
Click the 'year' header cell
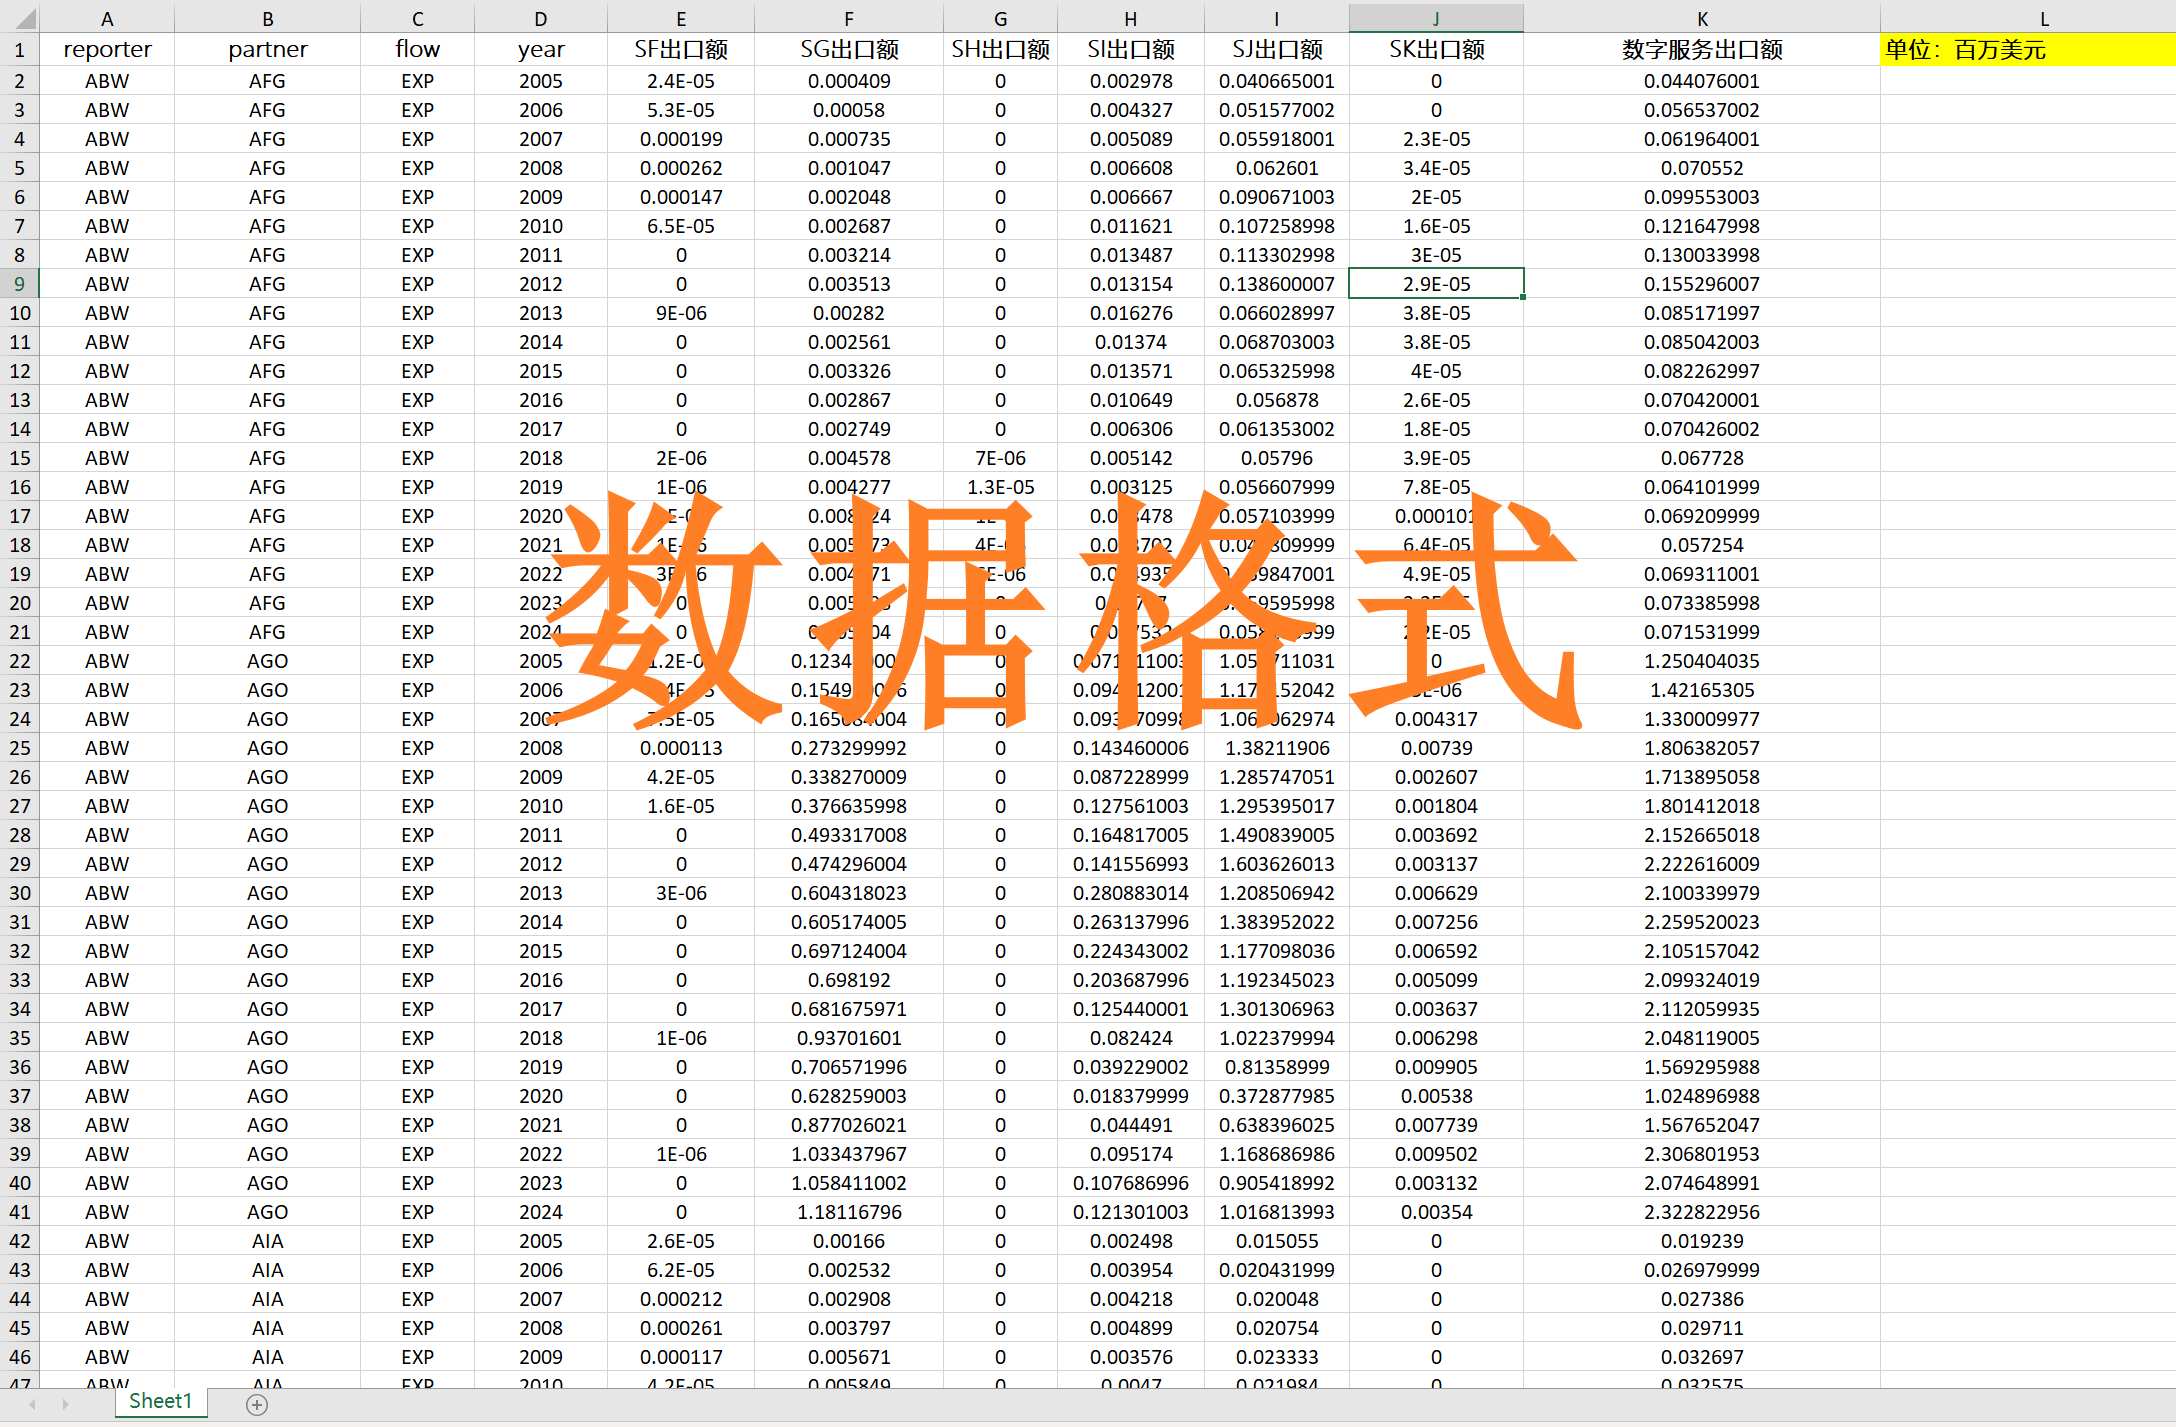pyautogui.click(x=540, y=50)
